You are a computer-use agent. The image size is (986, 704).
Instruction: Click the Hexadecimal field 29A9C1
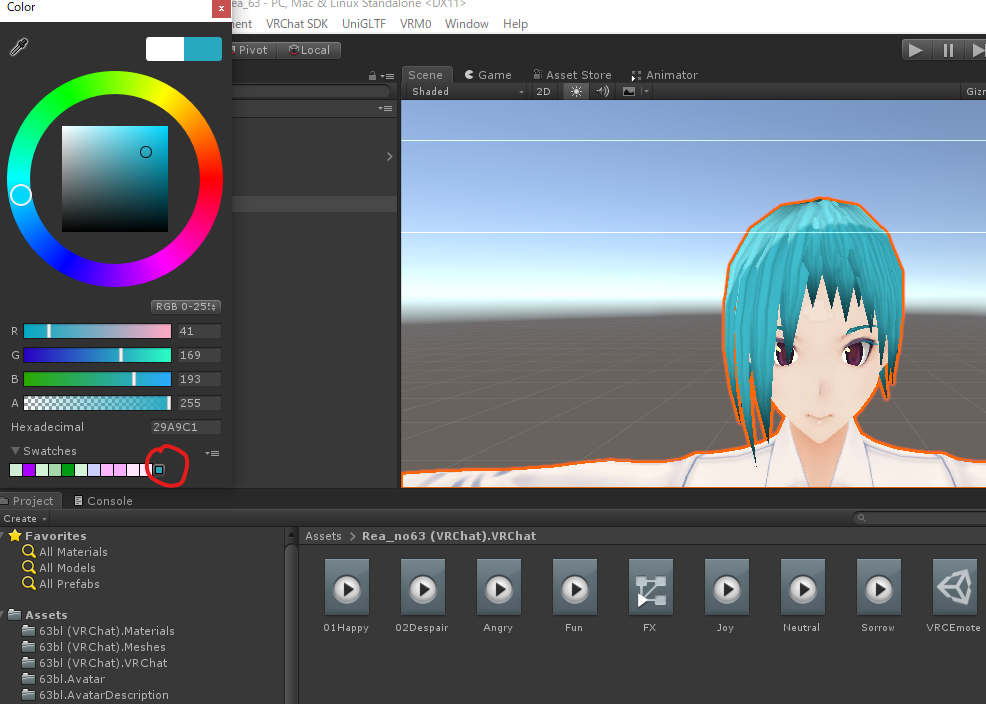click(186, 427)
